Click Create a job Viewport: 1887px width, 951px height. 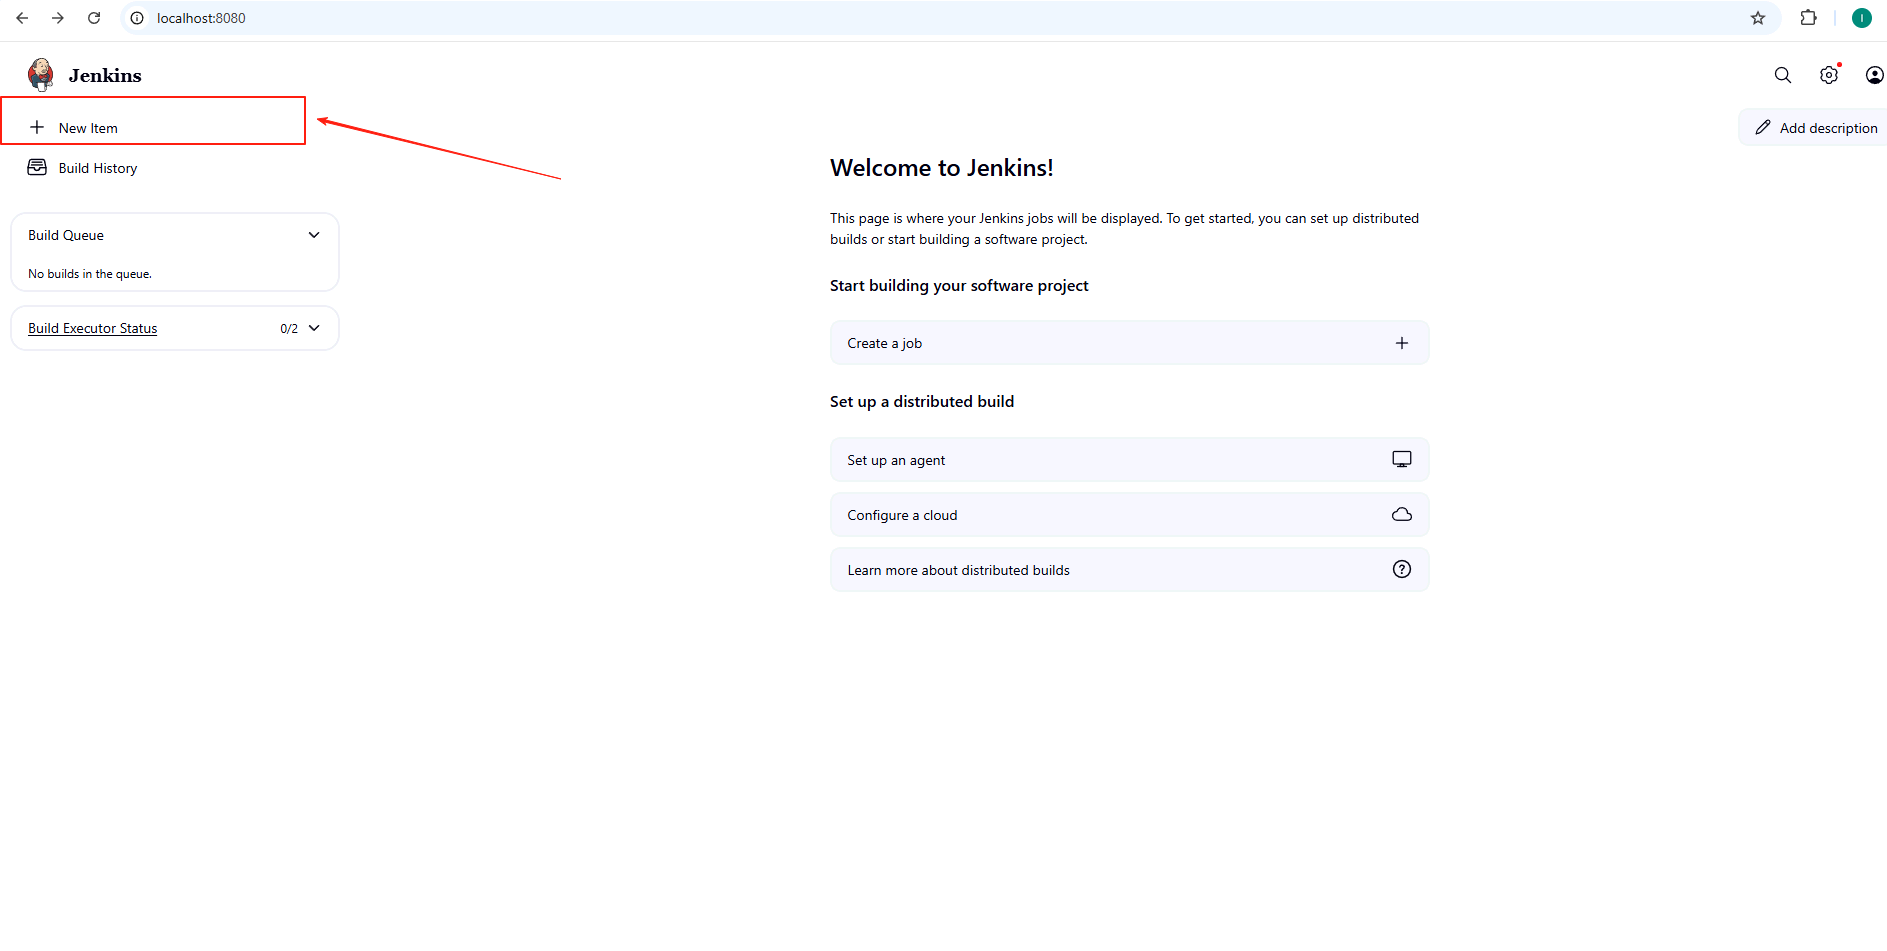tap(1130, 343)
